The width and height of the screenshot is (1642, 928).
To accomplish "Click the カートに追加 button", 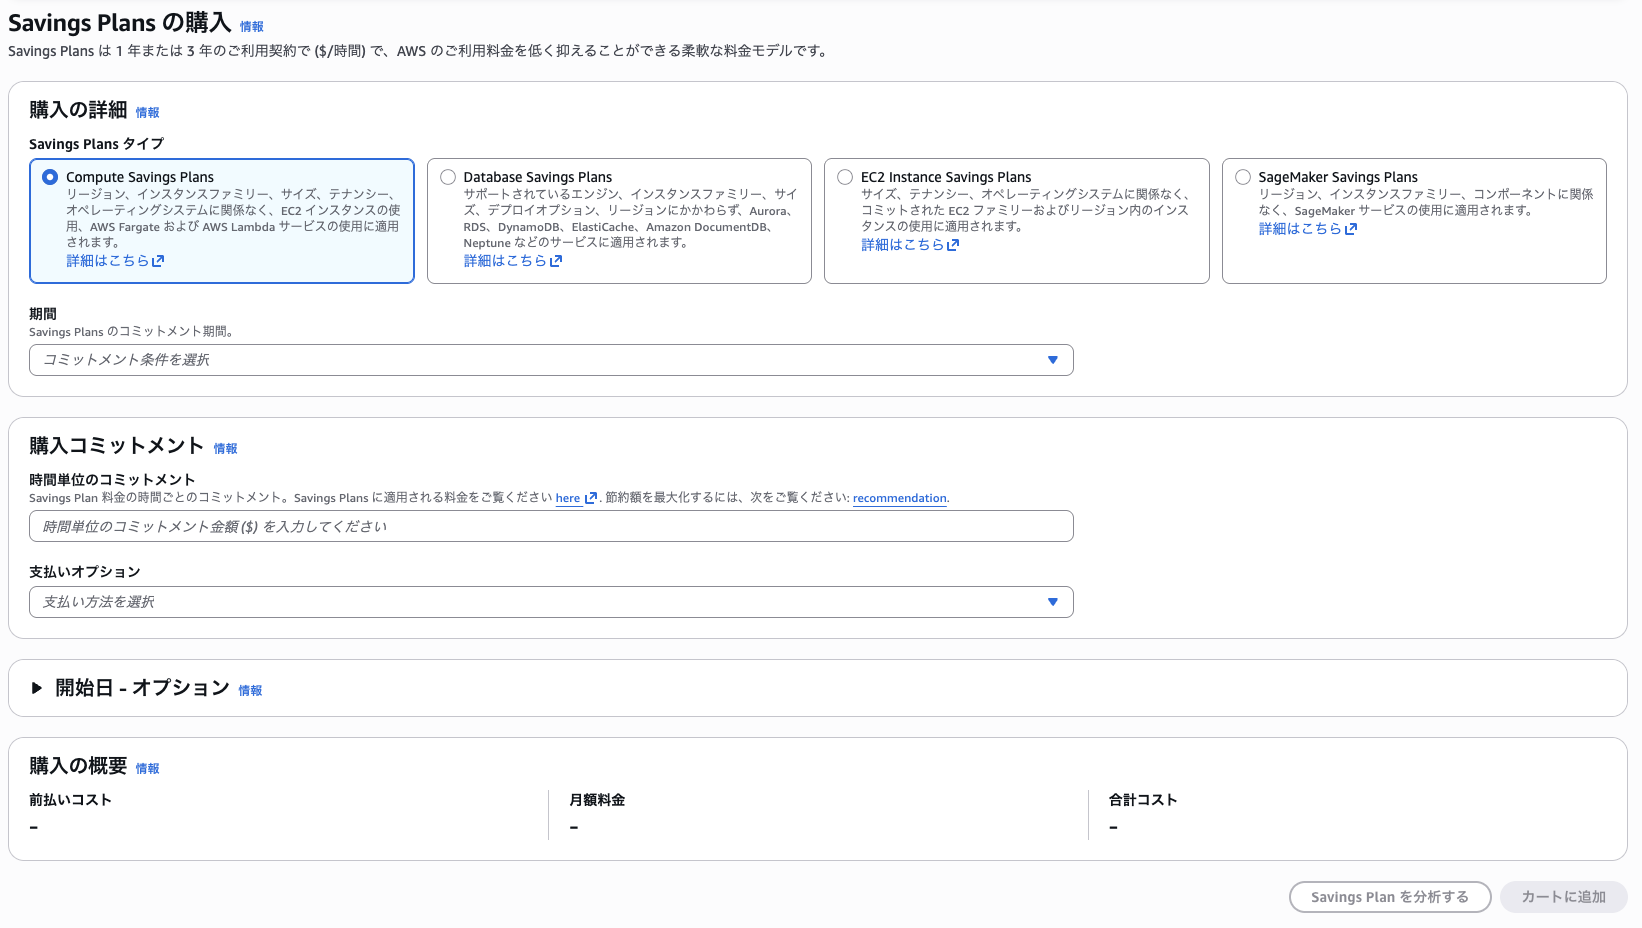I will coord(1563,897).
